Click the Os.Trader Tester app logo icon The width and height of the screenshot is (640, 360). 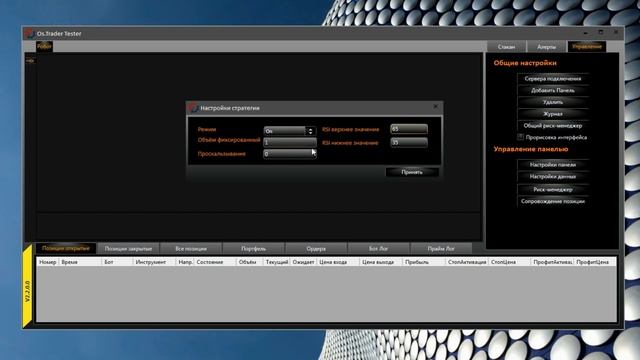click(x=29, y=33)
